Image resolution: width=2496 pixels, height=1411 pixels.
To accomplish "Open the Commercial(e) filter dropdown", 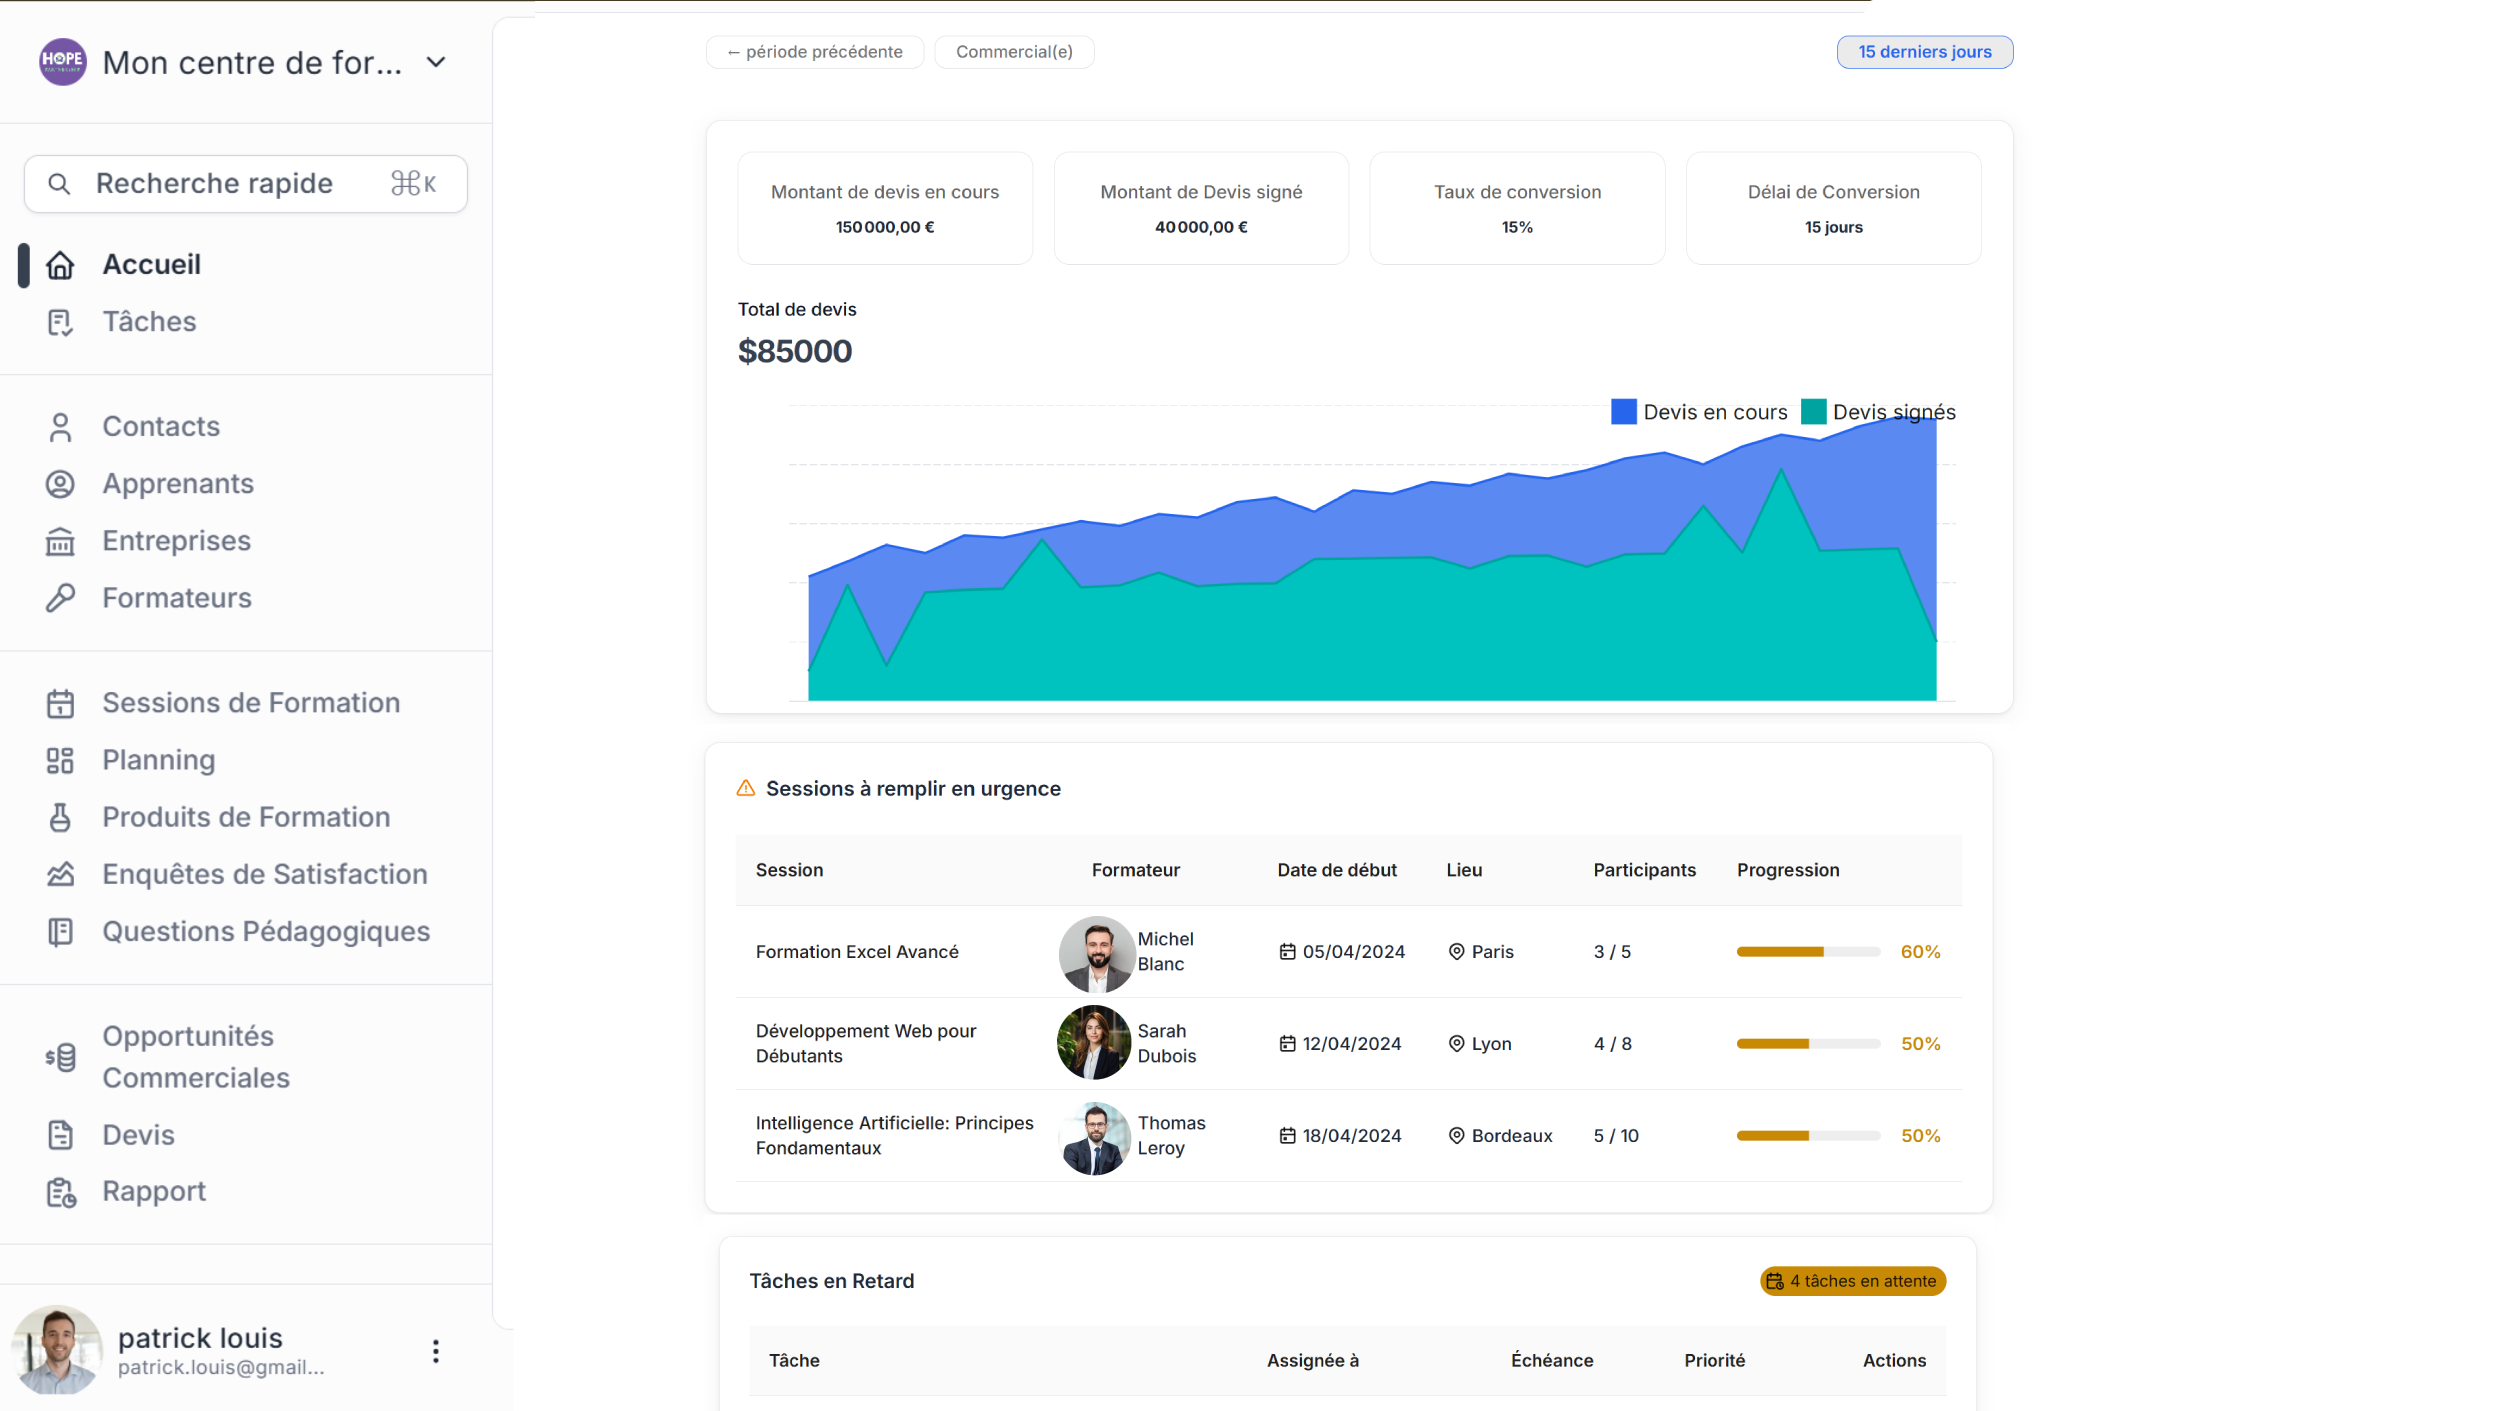I will pos(1014,52).
